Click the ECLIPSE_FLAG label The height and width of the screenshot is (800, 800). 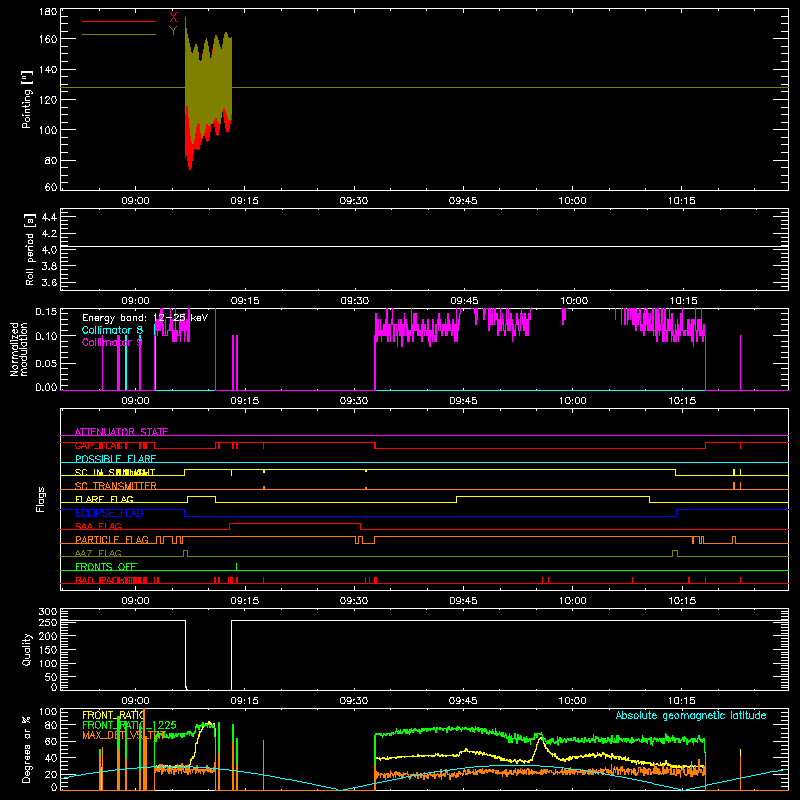tap(109, 513)
